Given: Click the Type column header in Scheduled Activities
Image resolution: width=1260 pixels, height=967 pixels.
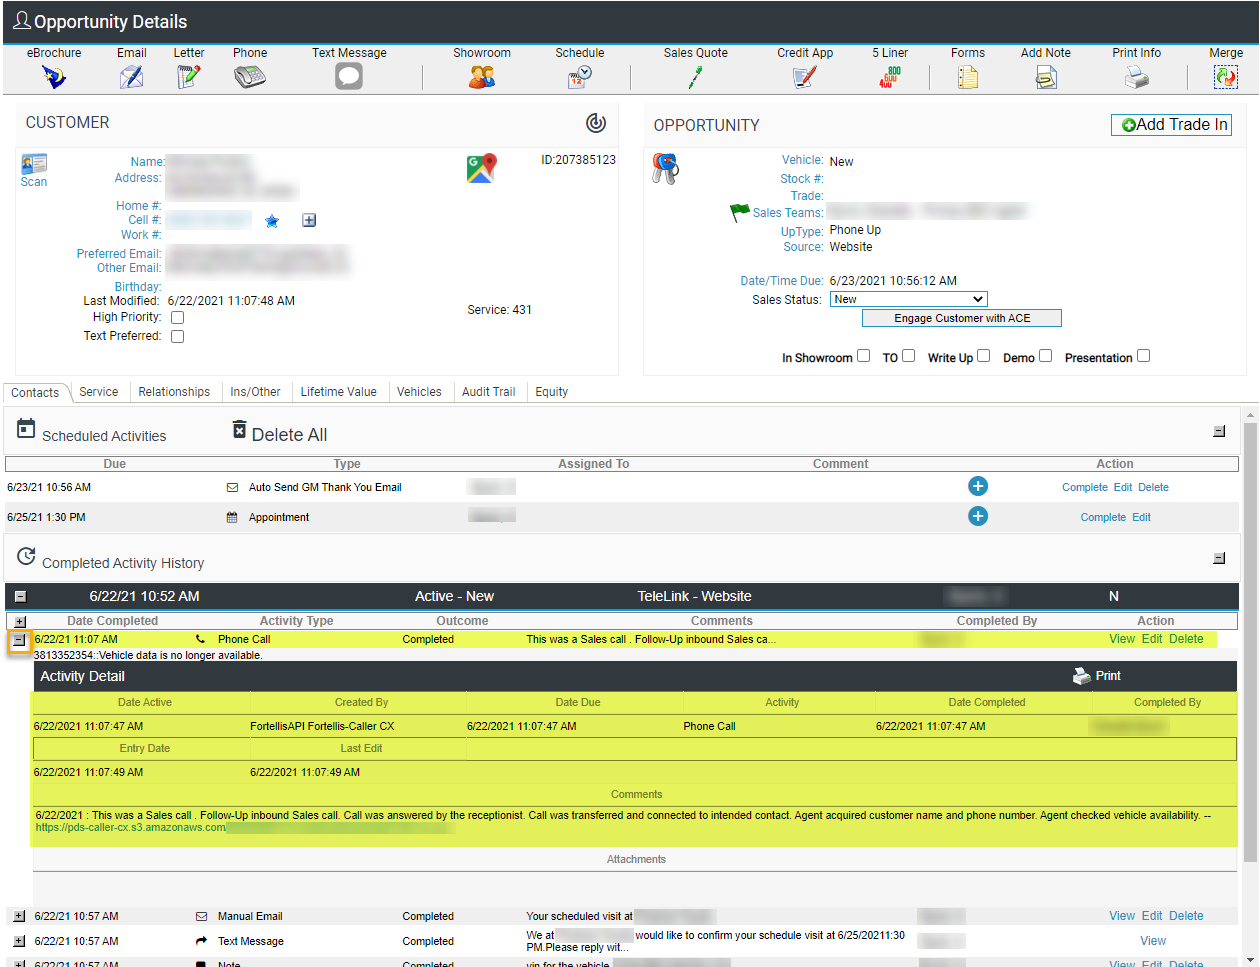Looking at the screenshot, I should click(x=347, y=464).
